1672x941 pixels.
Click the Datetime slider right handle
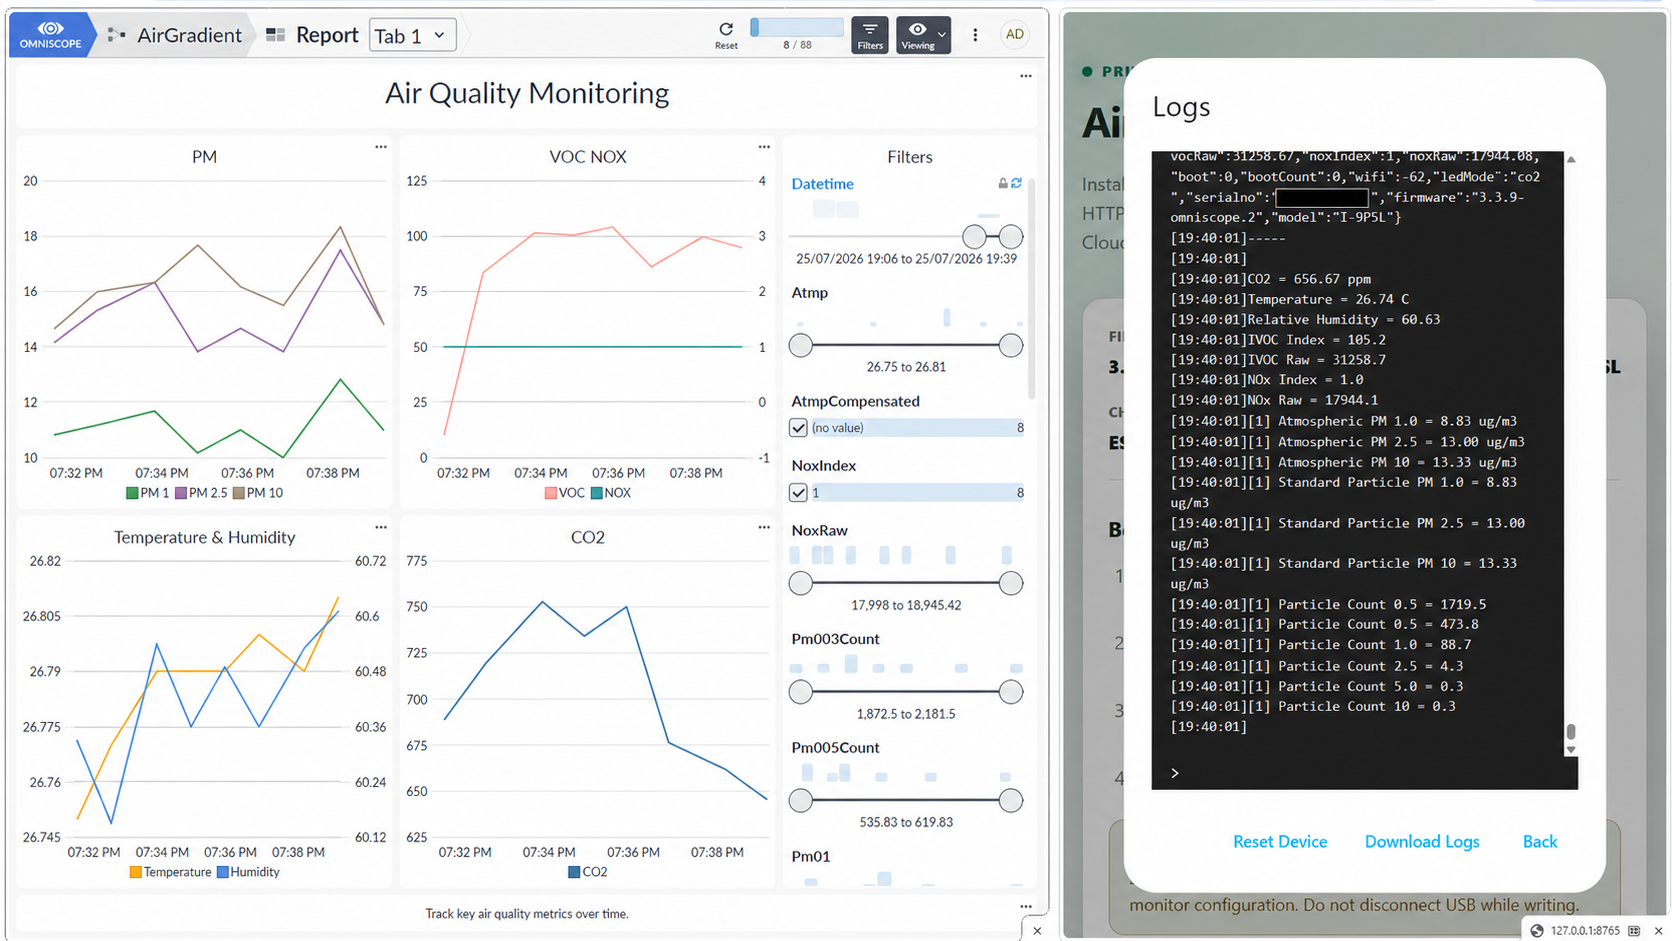[x=1011, y=237]
